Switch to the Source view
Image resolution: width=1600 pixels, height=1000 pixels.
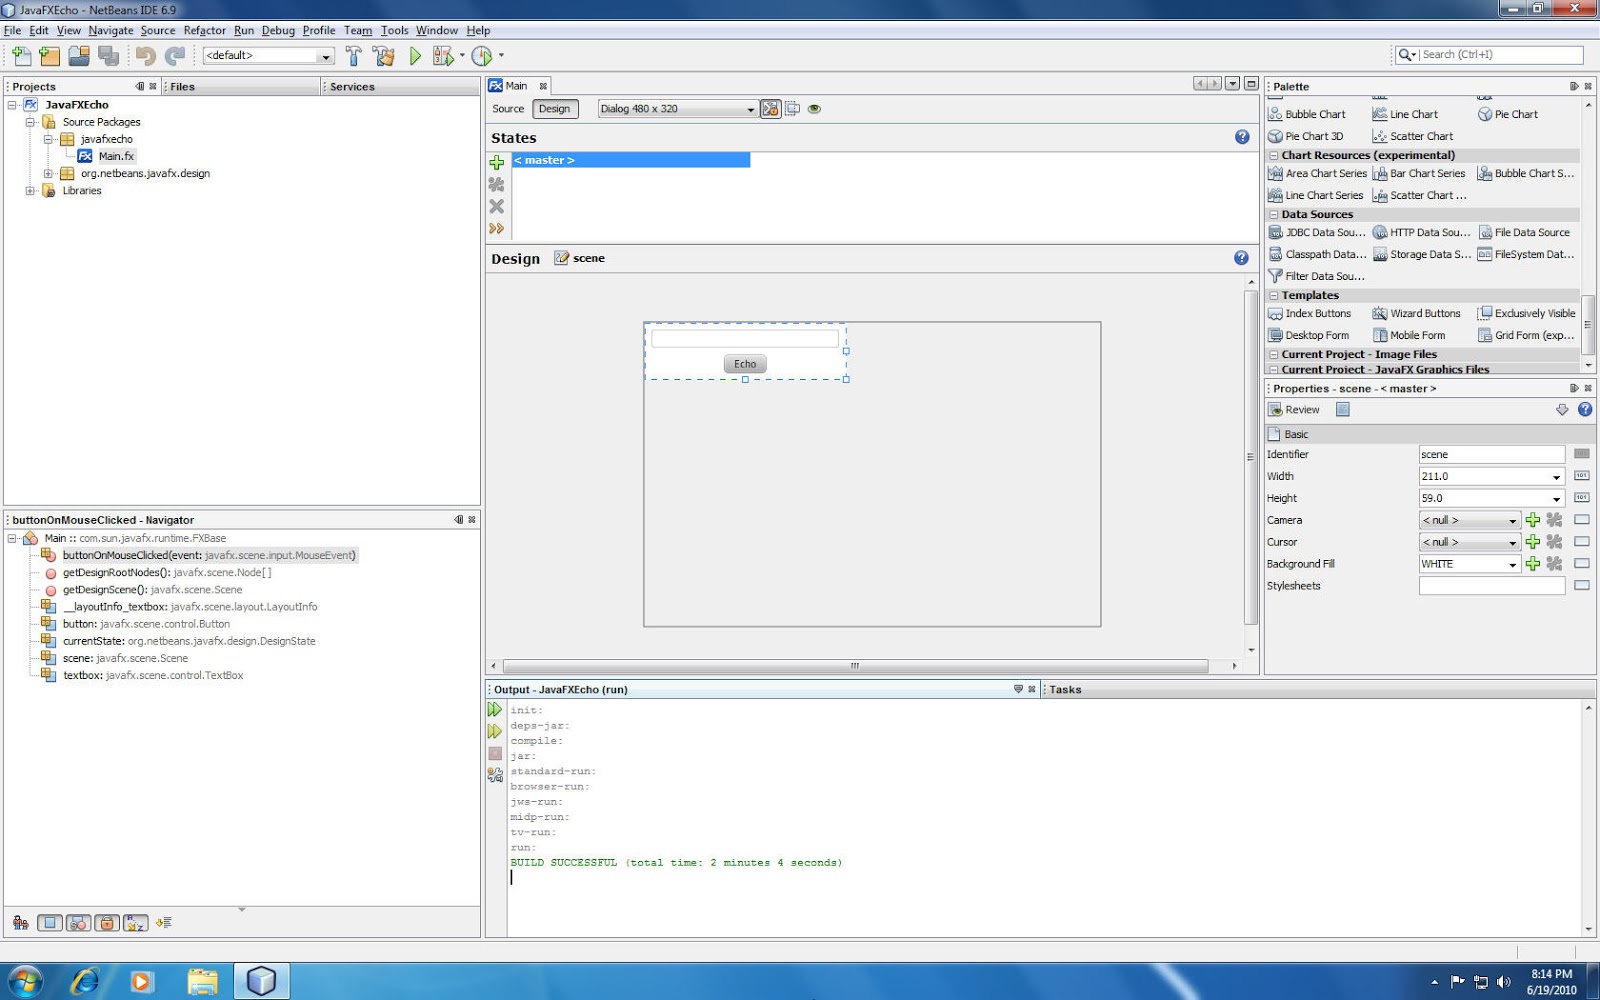[508, 109]
